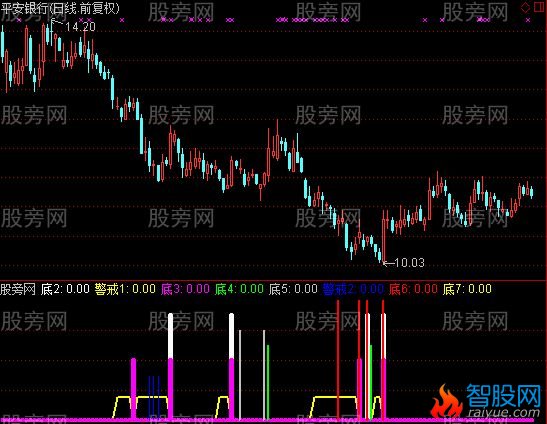Click the 股旁网 indicator name in sub-panel header

tap(18, 289)
